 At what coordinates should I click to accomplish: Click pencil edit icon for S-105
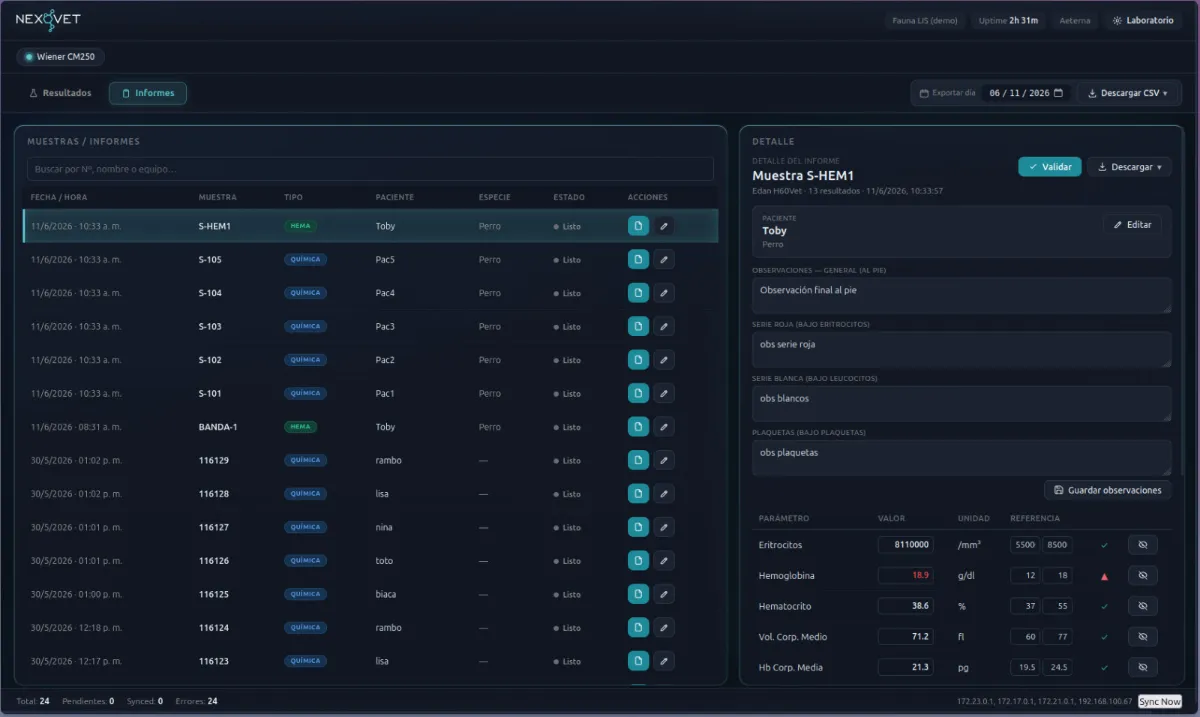point(663,260)
